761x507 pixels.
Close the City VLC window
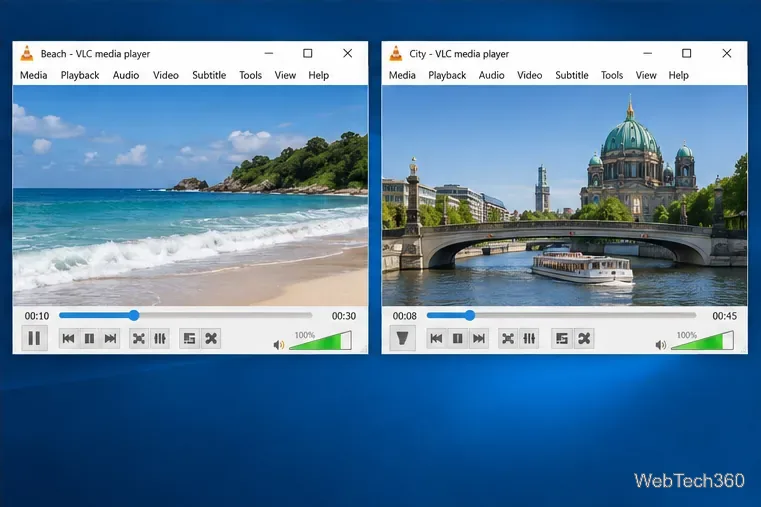click(x=727, y=53)
